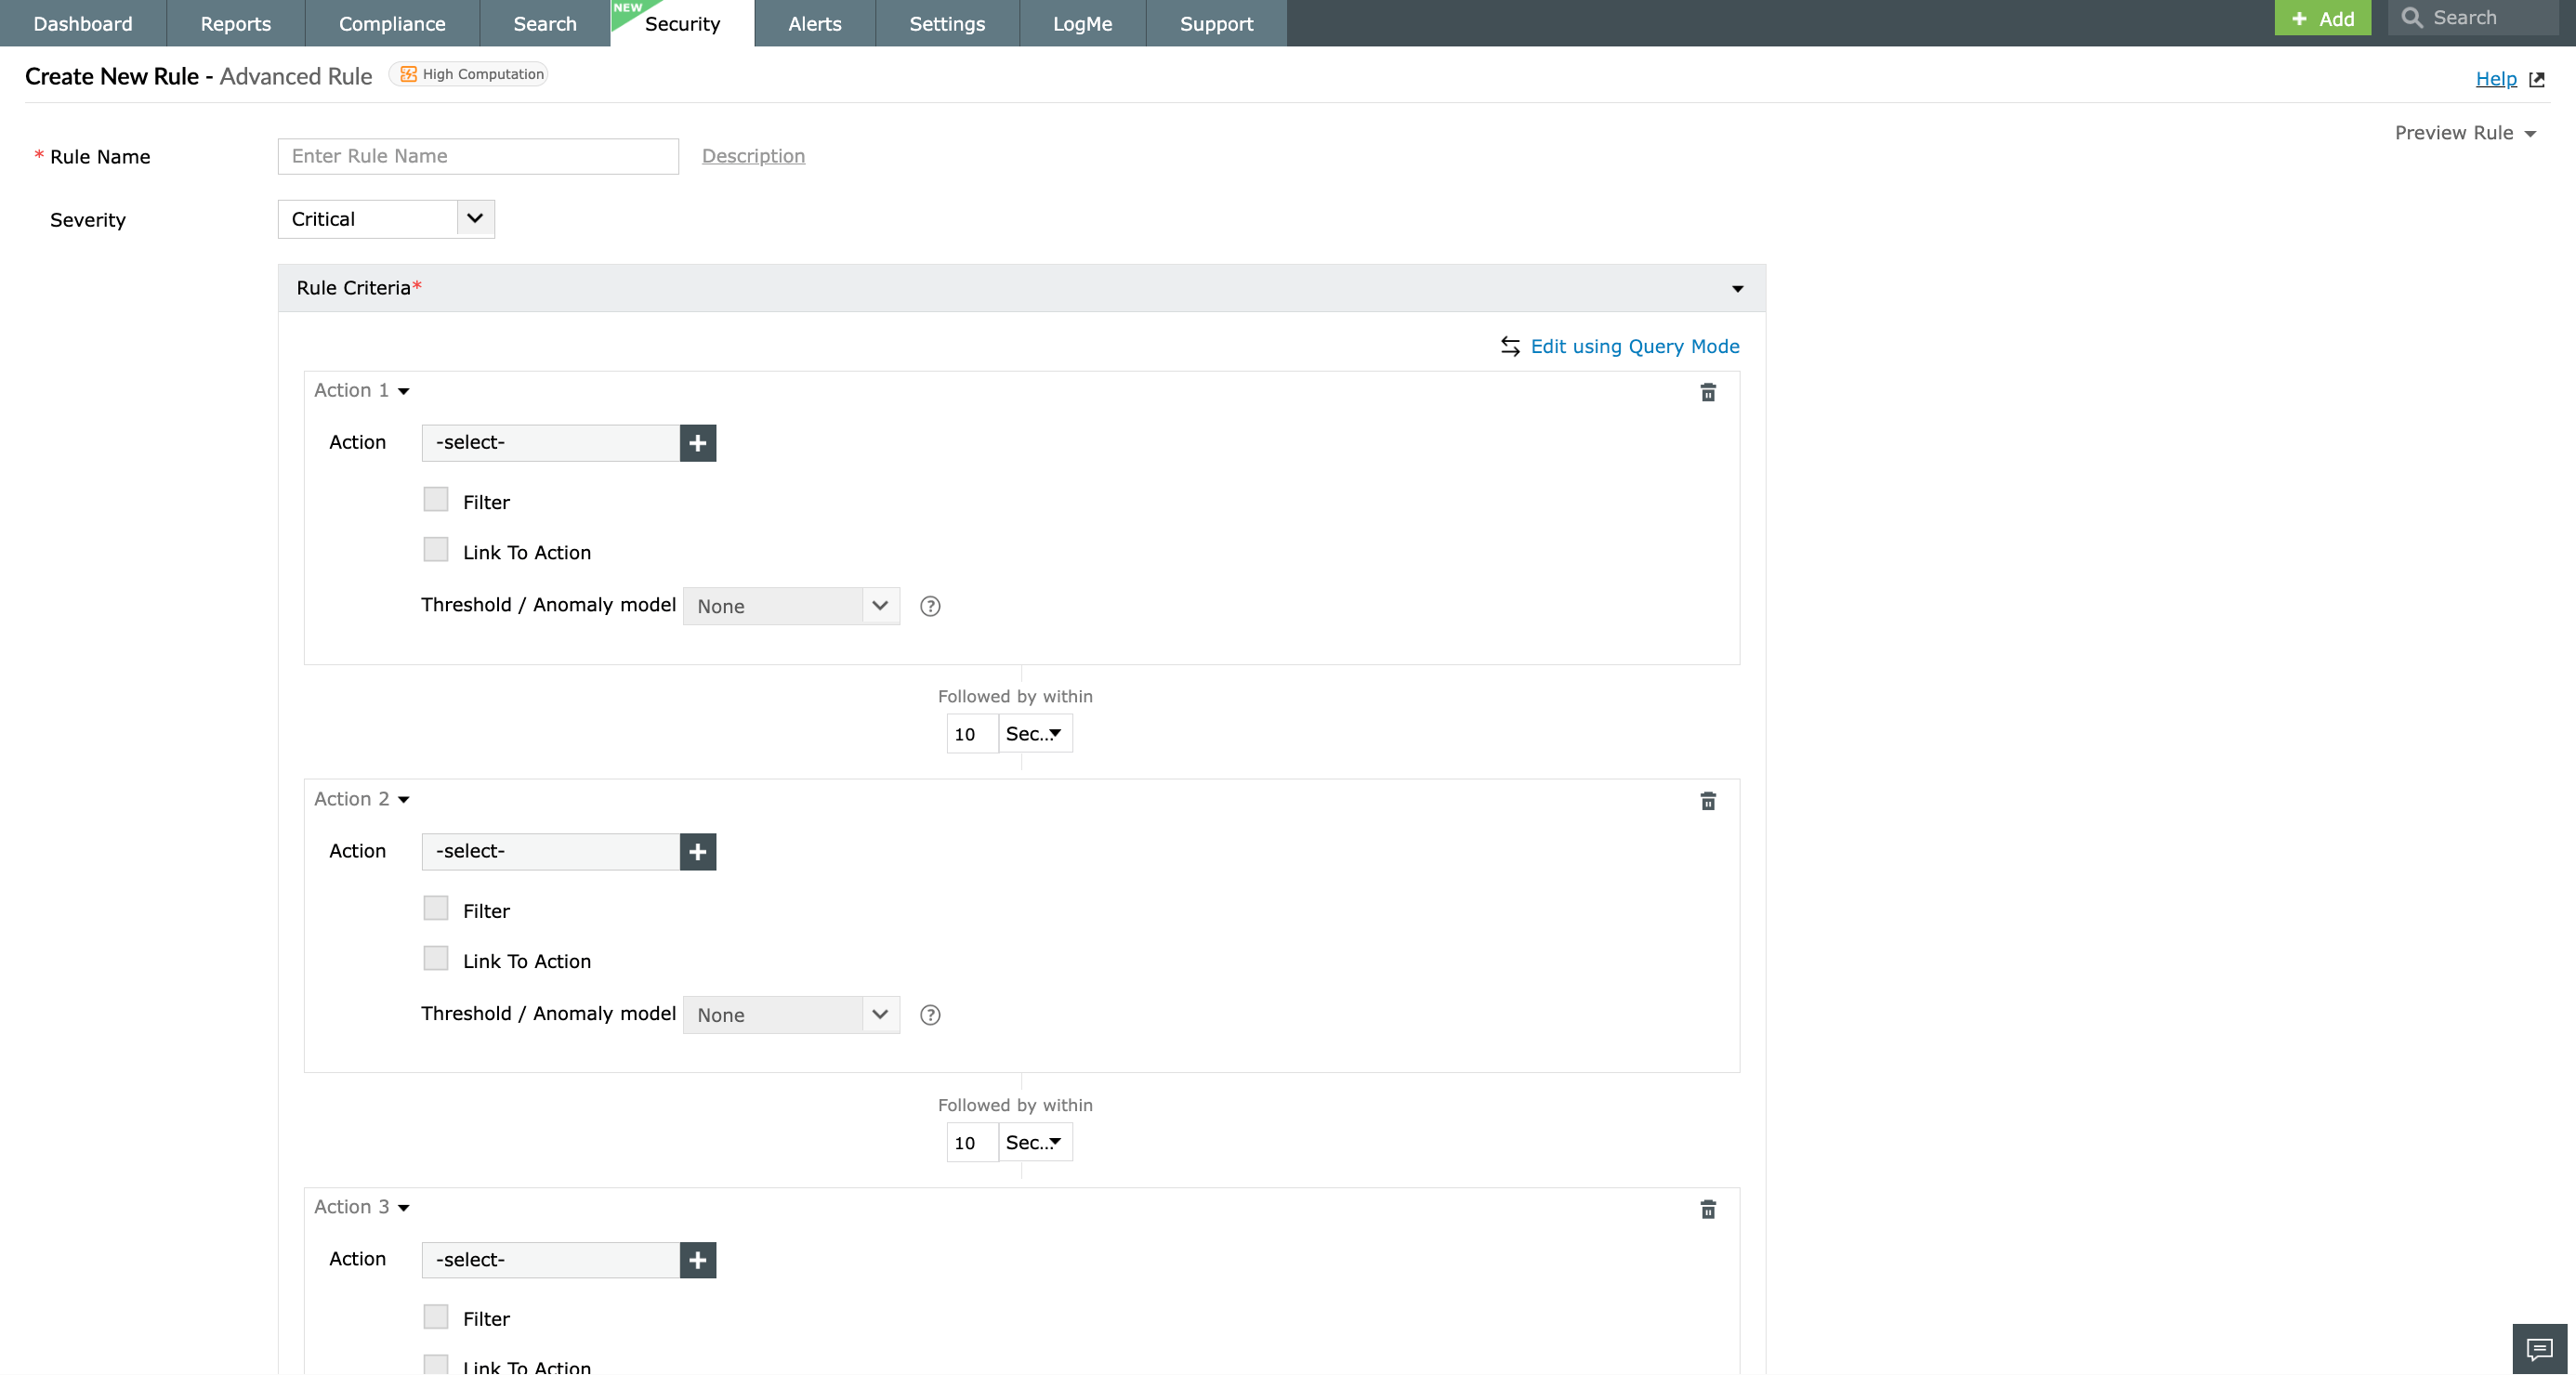Delete Action 2 using trash icon
Image resolution: width=2576 pixels, height=1375 pixels.
click(x=1707, y=801)
